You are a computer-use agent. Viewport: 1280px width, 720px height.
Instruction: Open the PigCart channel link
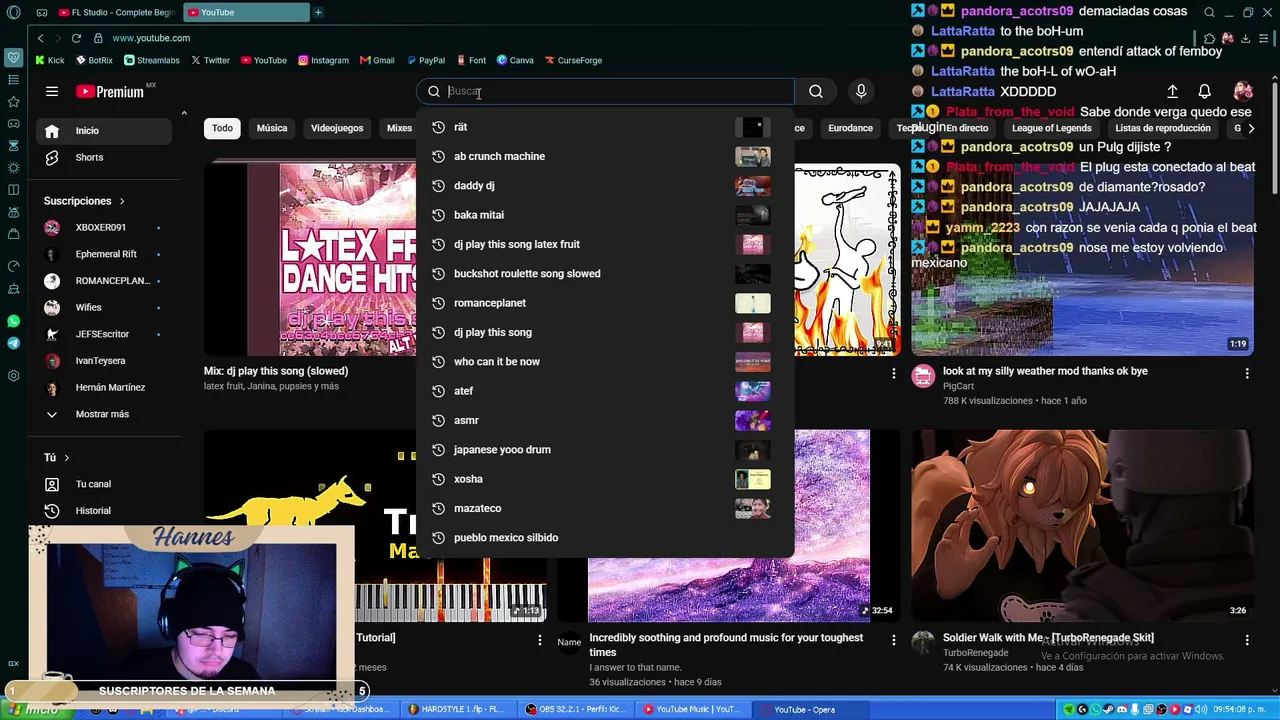(958, 386)
